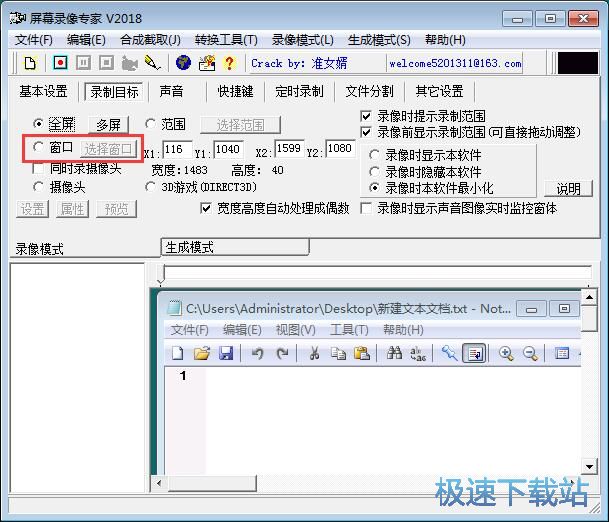The image size is (609, 522).
Task: Select the pen annotation toolbar icon
Action: pyautogui.click(x=152, y=63)
